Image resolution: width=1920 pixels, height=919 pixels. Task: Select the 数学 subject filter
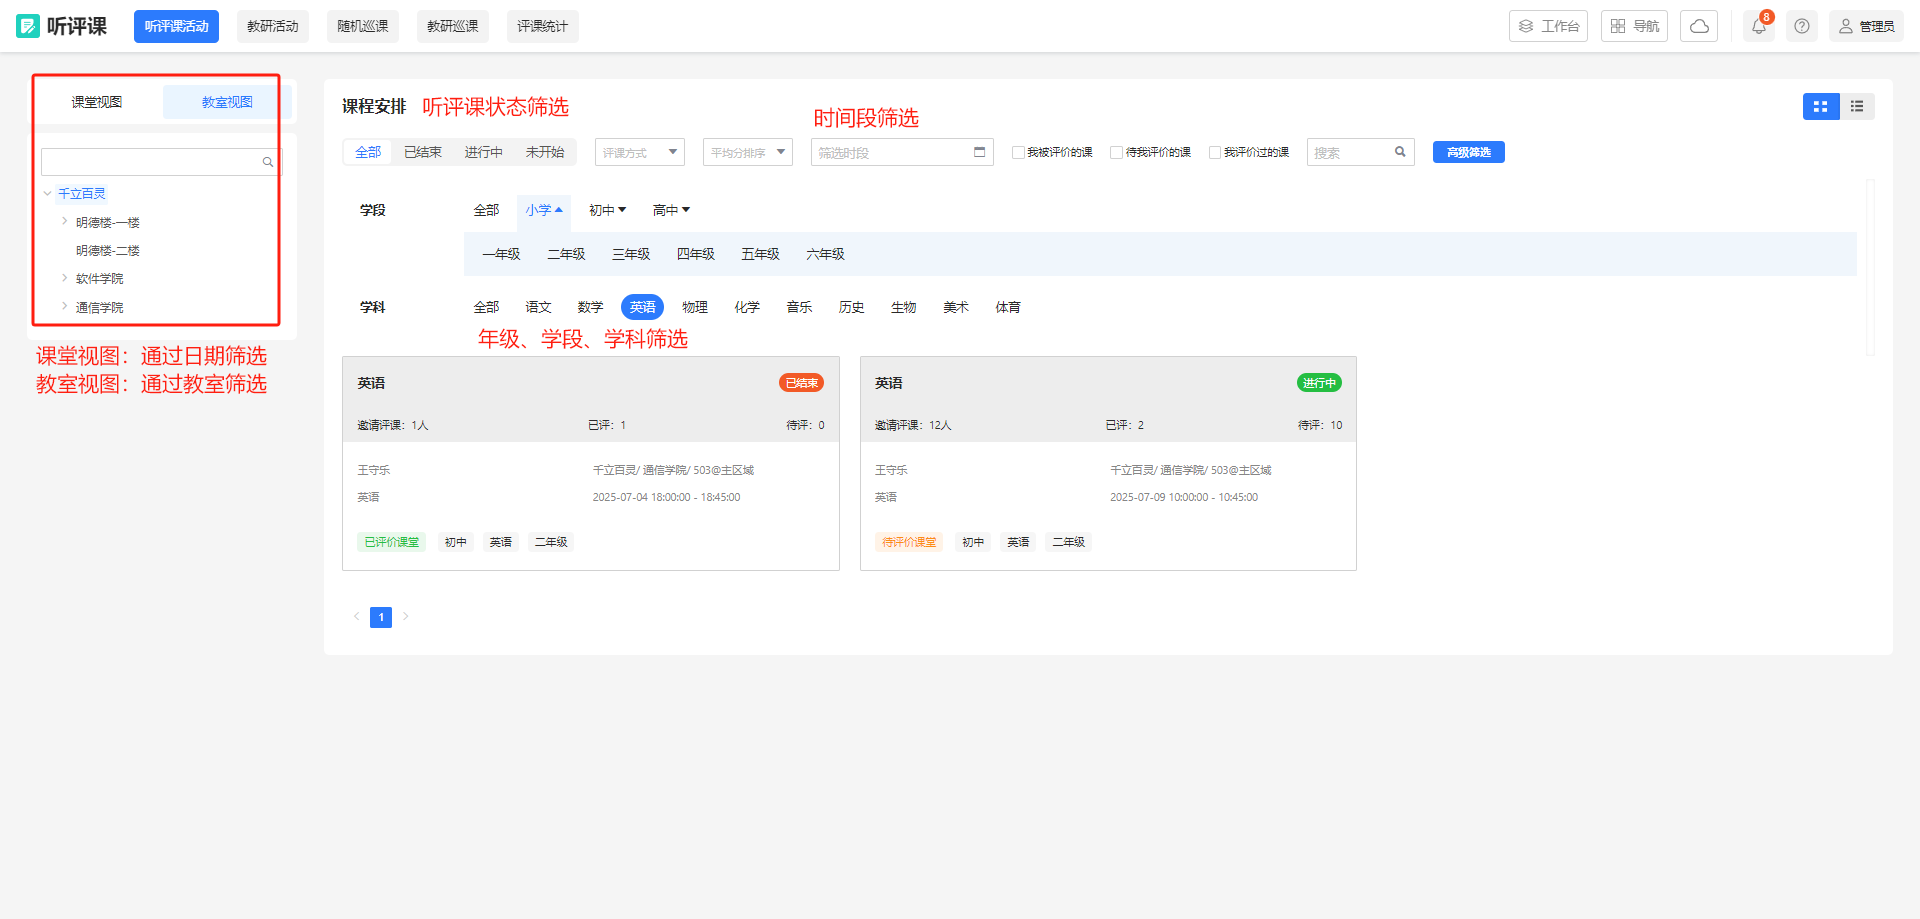pyautogui.click(x=590, y=307)
